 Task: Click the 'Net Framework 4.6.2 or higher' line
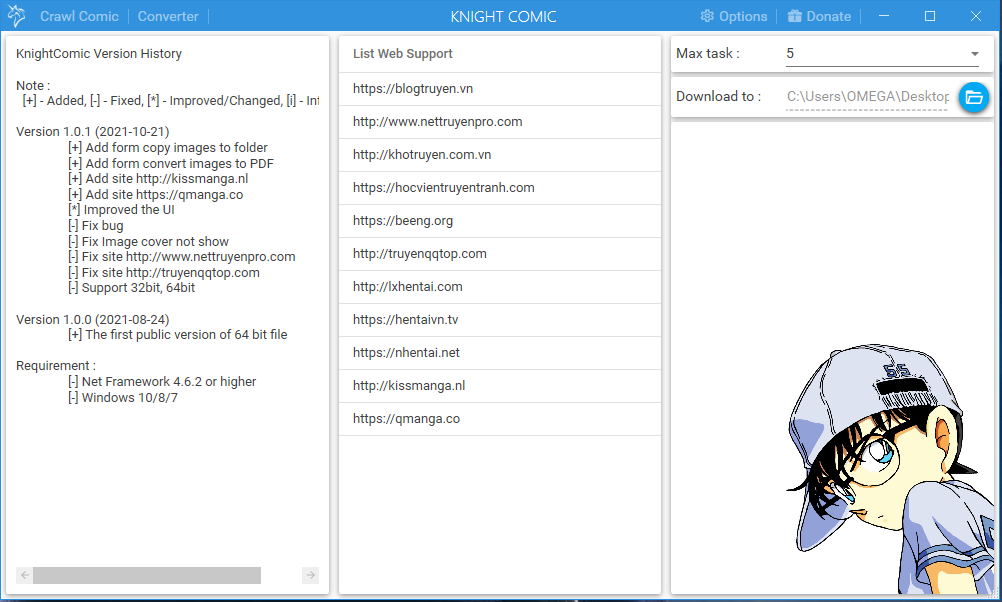[x=162, y=382]
